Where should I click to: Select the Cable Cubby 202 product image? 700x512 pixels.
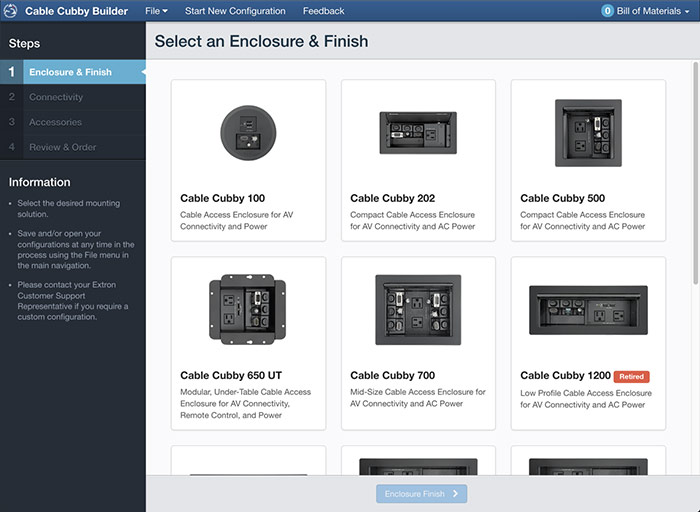tap(418, 133)
